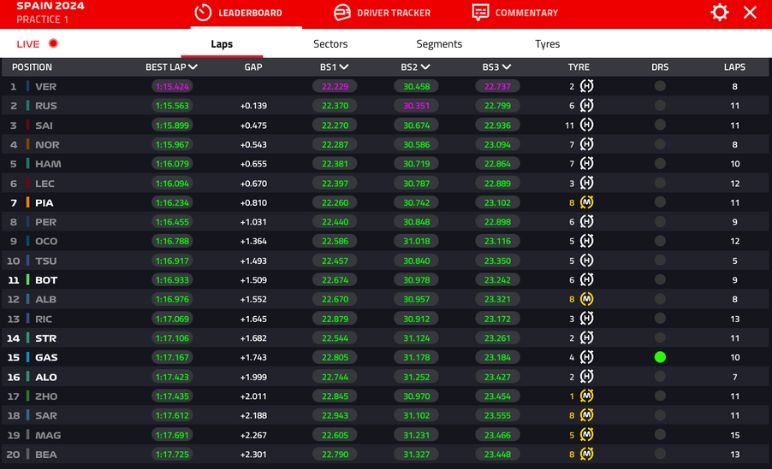Click GAS's green DRS indicator
This screenshot has width=772, height=469.
660,358
